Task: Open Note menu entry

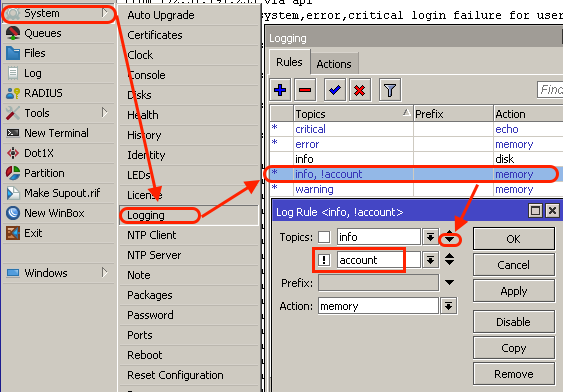Action: pos(189,275)
